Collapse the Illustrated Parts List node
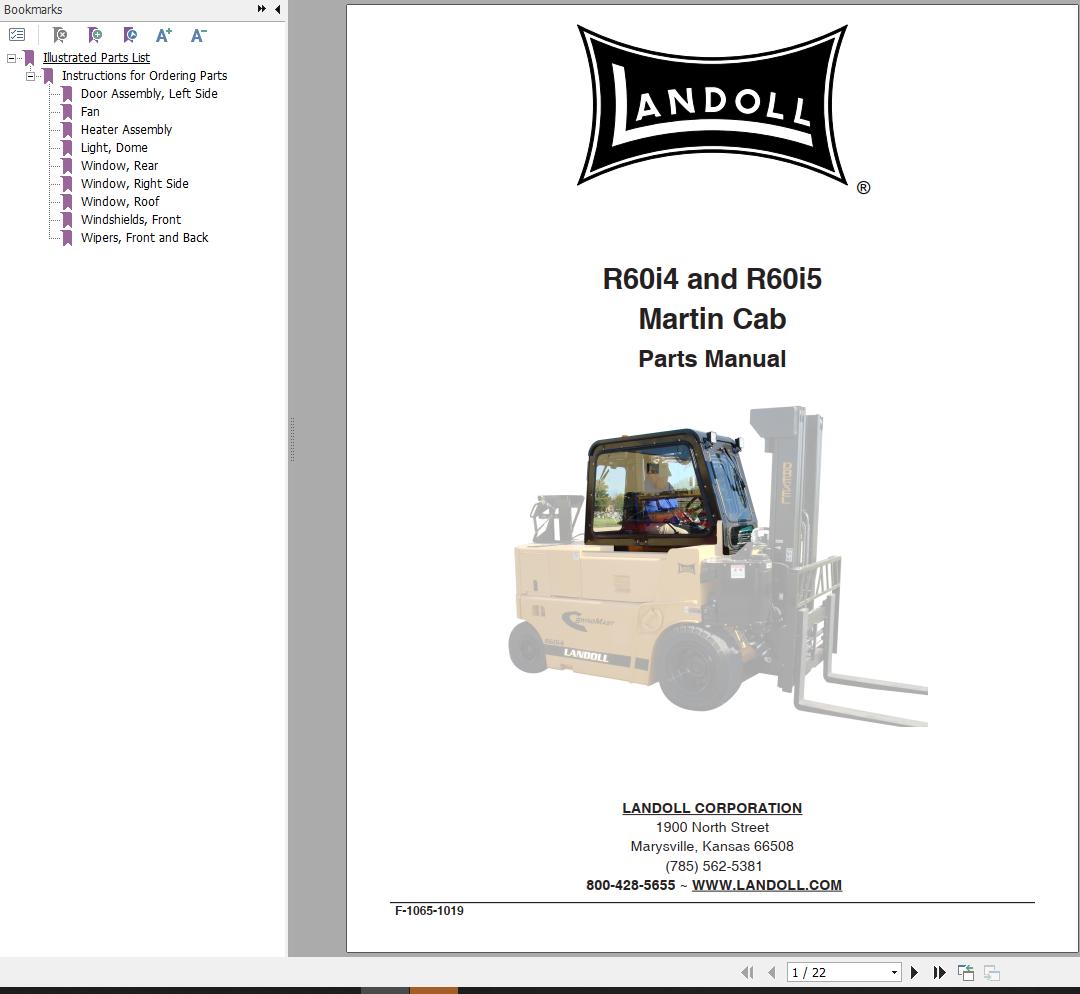The height and width of the screenshot is (994, 1080). tap(11, 57)
